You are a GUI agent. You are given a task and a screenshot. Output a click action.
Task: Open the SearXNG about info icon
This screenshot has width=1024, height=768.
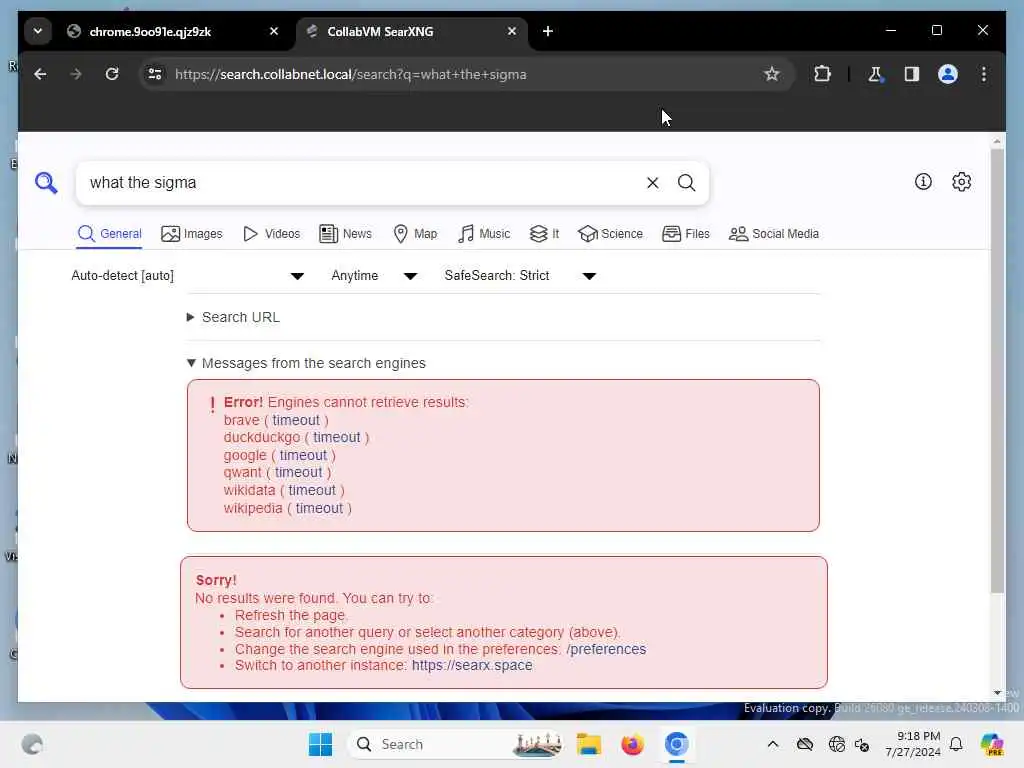[x=923, y=182]
